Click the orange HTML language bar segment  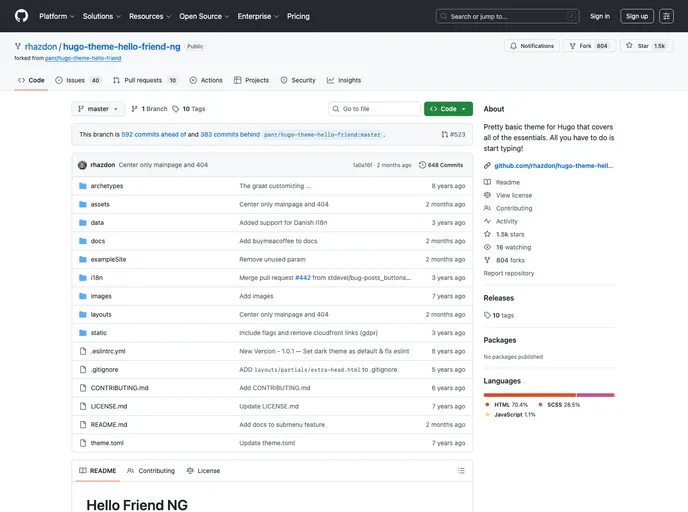tap(529, 395)
